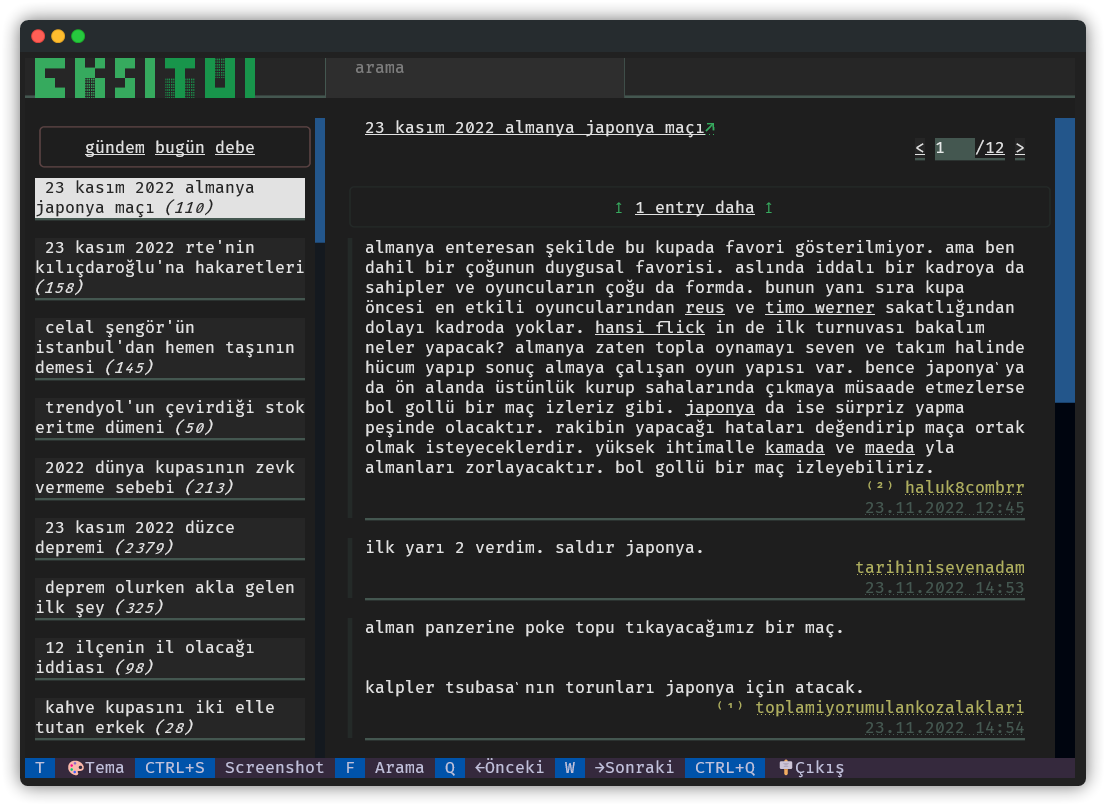1106x806 pixels.
Task: Load more entries with '1 entry daha'
Action: [694, 207]
